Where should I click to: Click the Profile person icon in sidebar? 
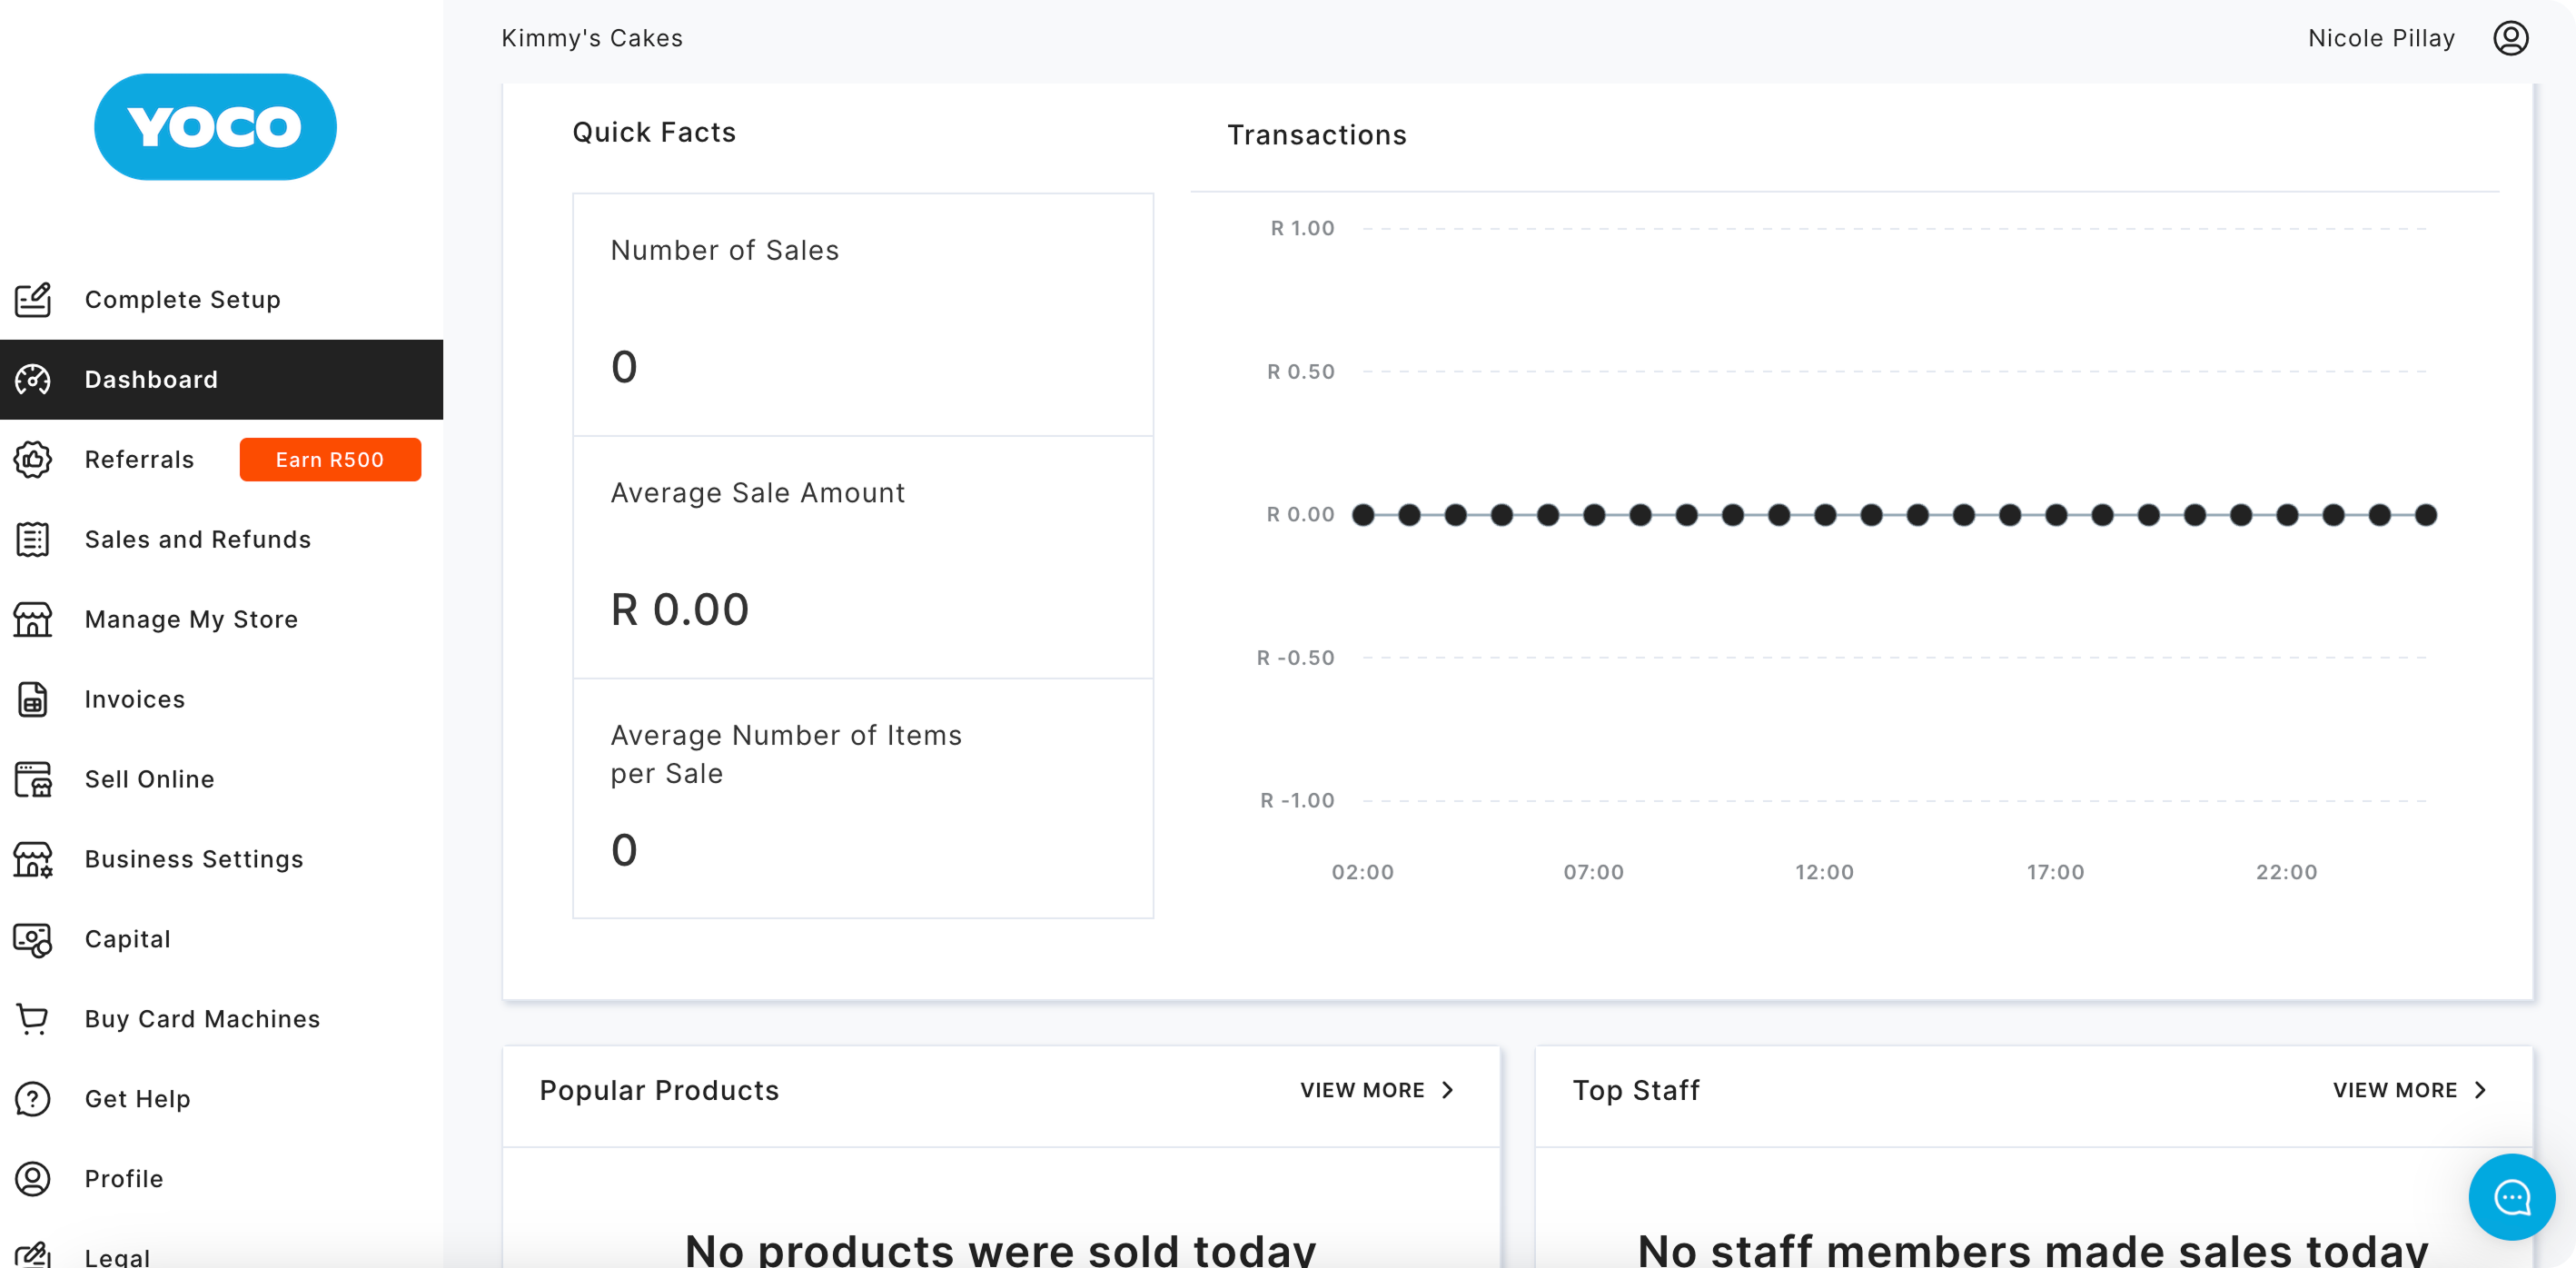[33, 1179]
